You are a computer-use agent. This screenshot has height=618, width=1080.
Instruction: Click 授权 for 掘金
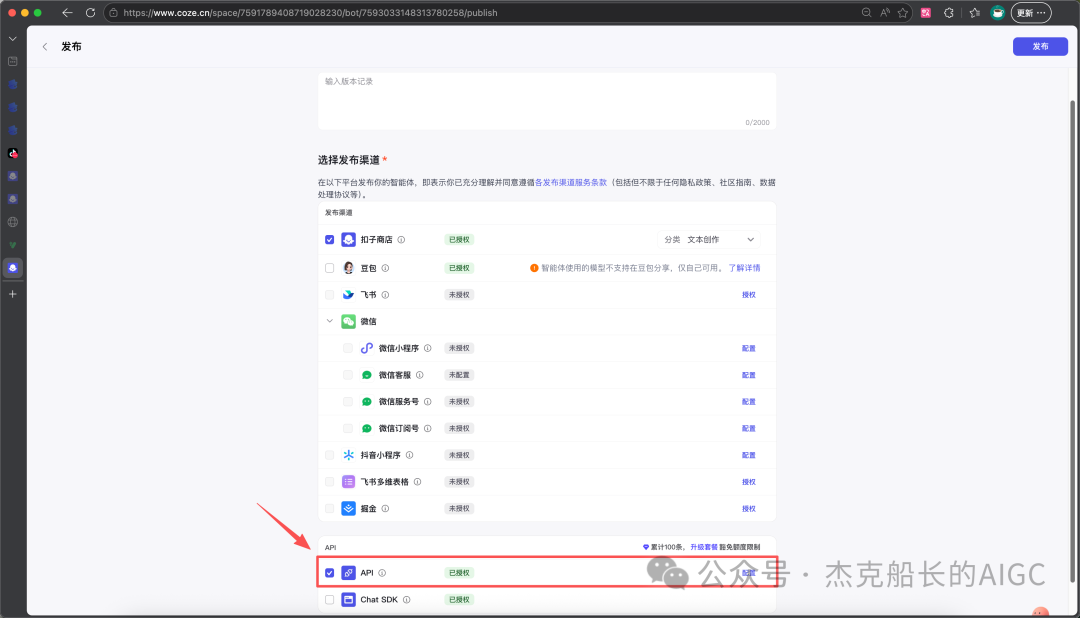click(x=749, y=508)
